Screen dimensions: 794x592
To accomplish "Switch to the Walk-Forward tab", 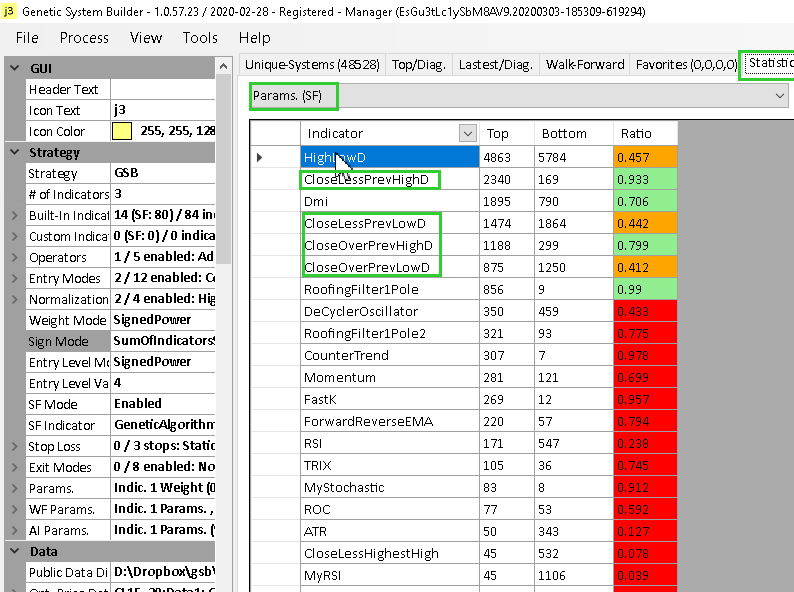I will pos(584,65).
